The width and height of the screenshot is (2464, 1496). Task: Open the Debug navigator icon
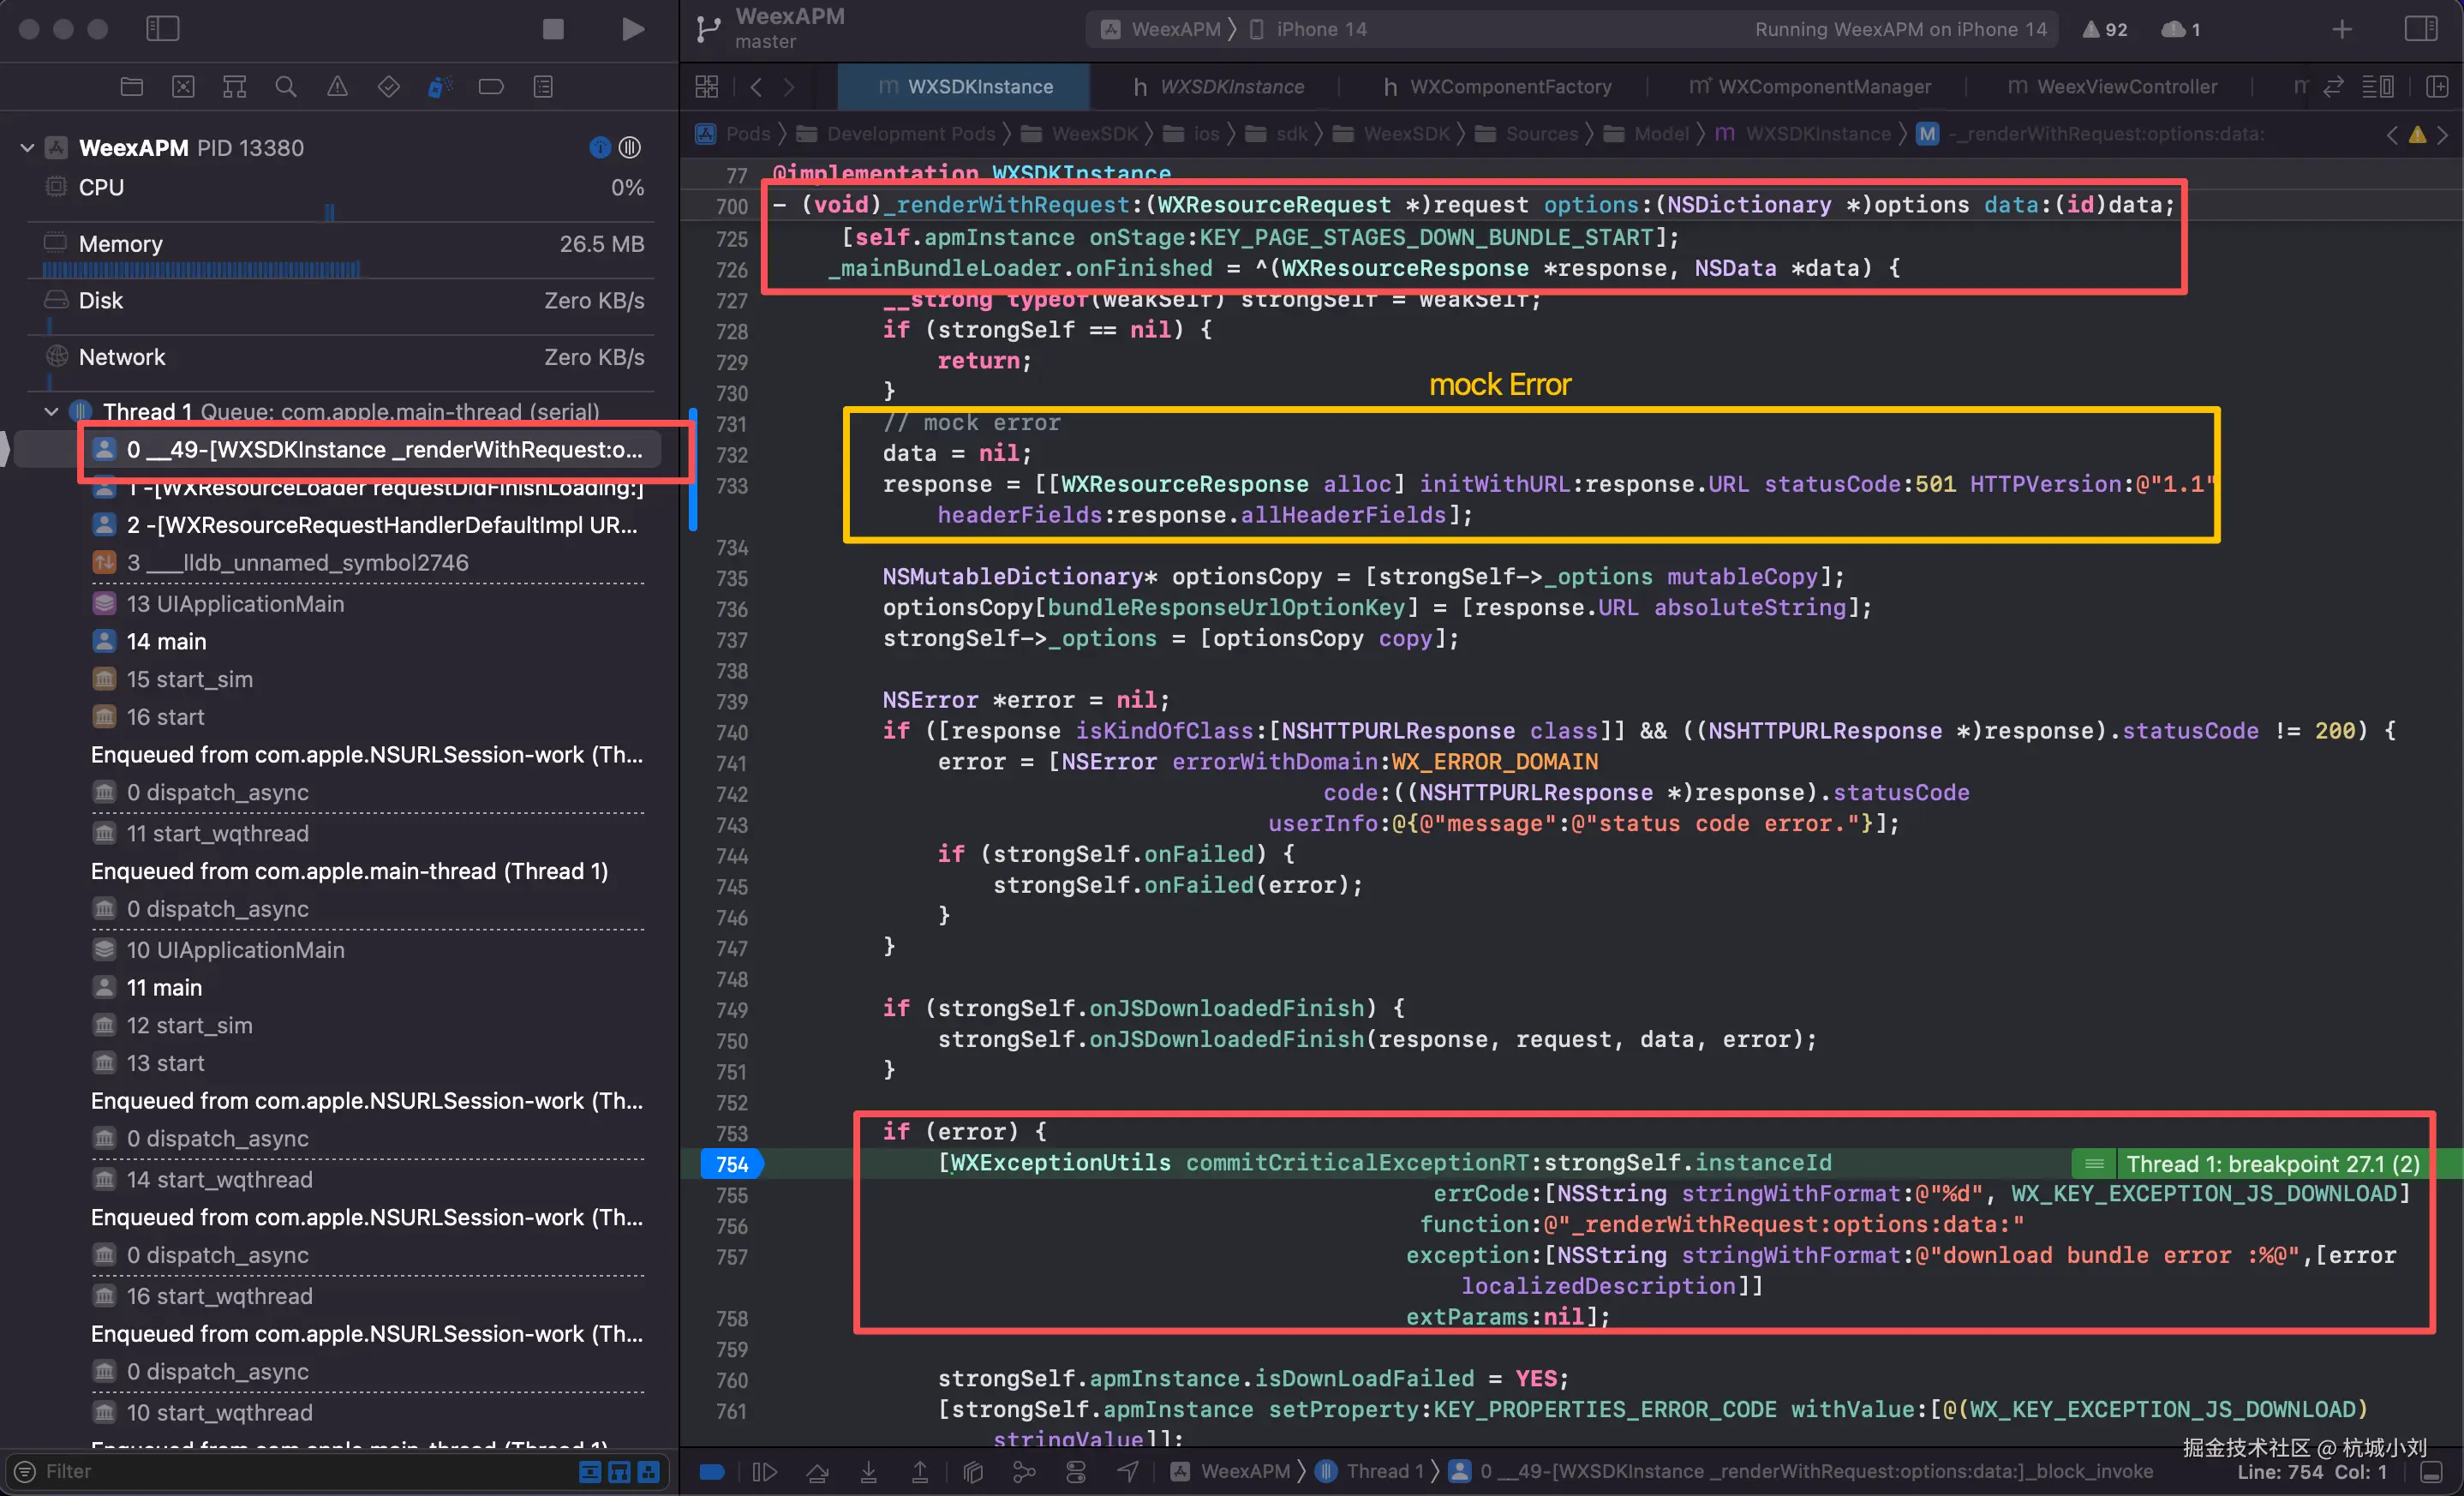click(x=440, y=87)
